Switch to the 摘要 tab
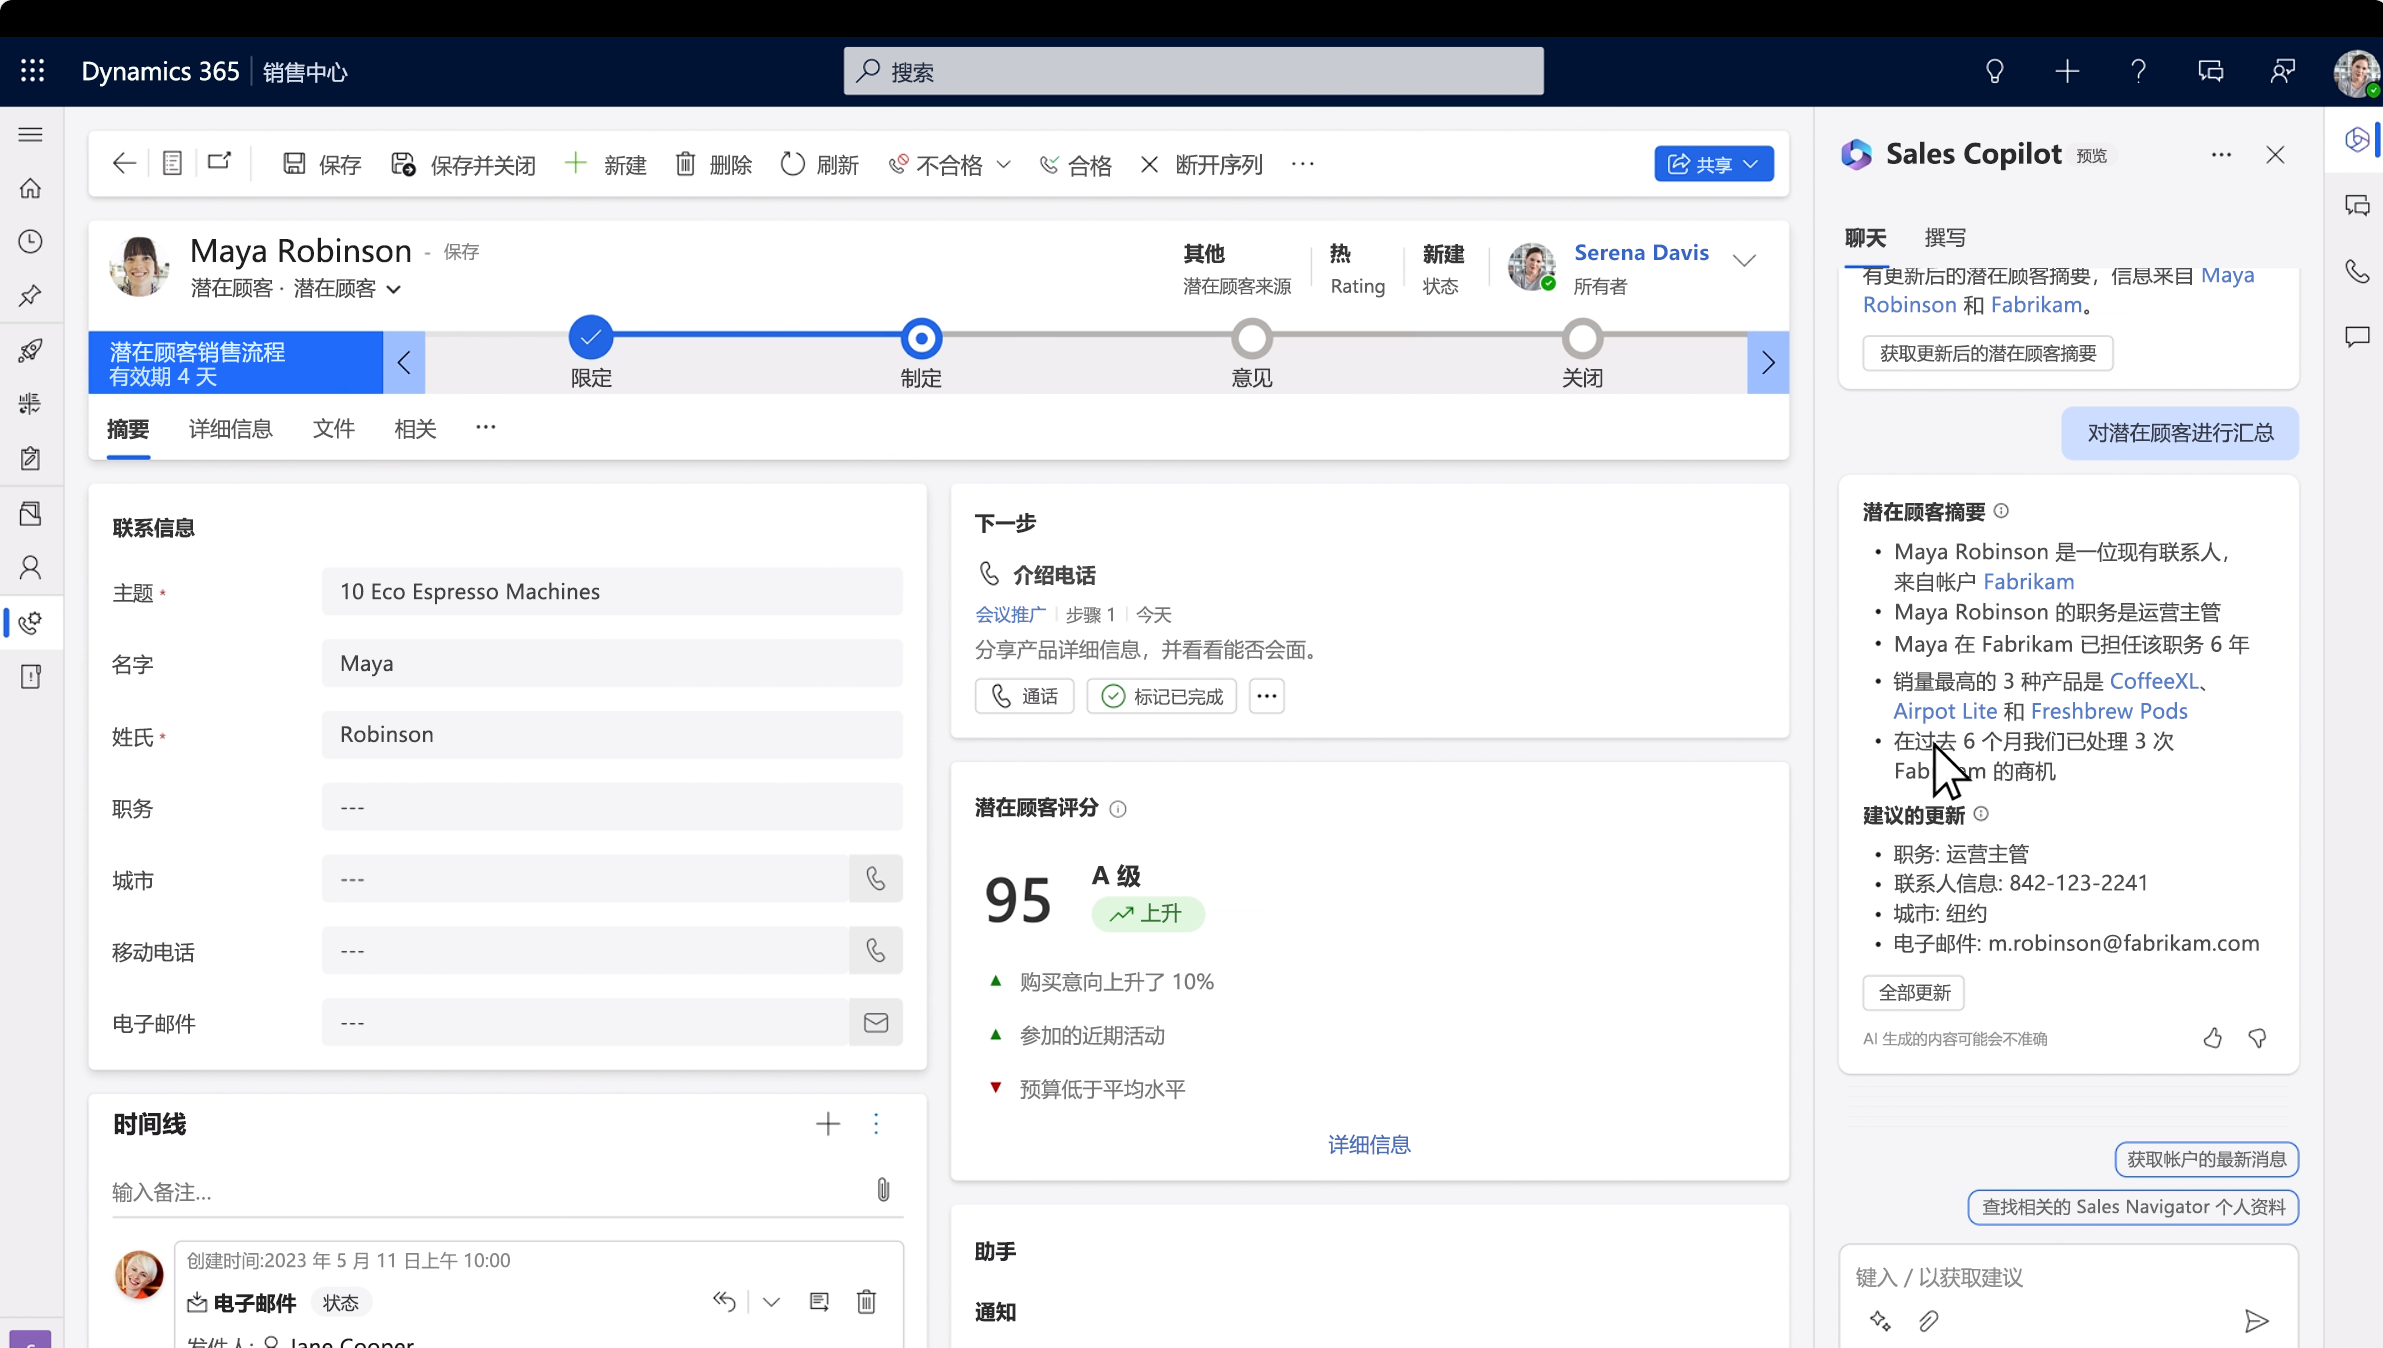 point(128,430)
